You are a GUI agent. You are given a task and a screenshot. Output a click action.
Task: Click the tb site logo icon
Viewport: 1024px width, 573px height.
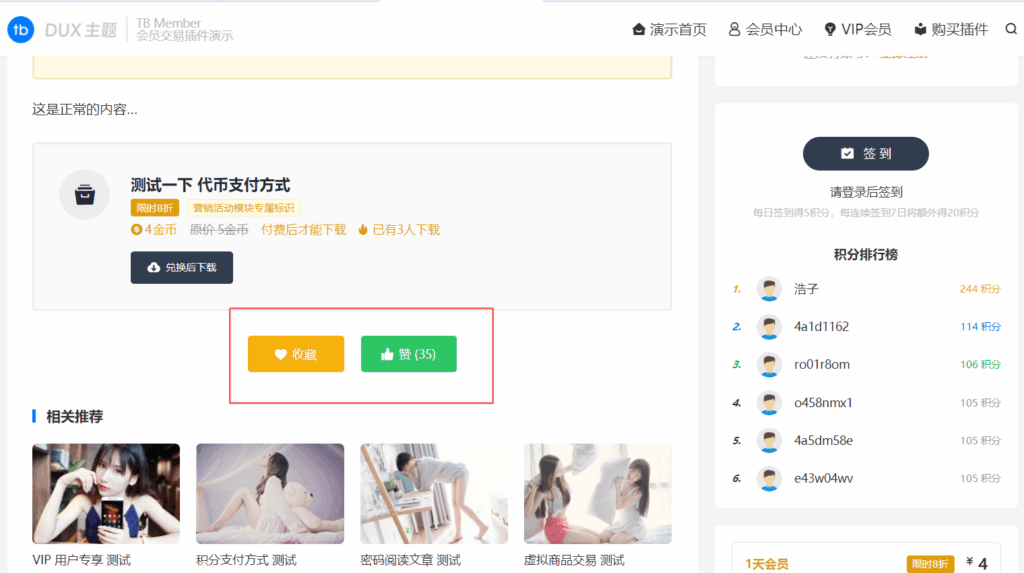(20, 29)
